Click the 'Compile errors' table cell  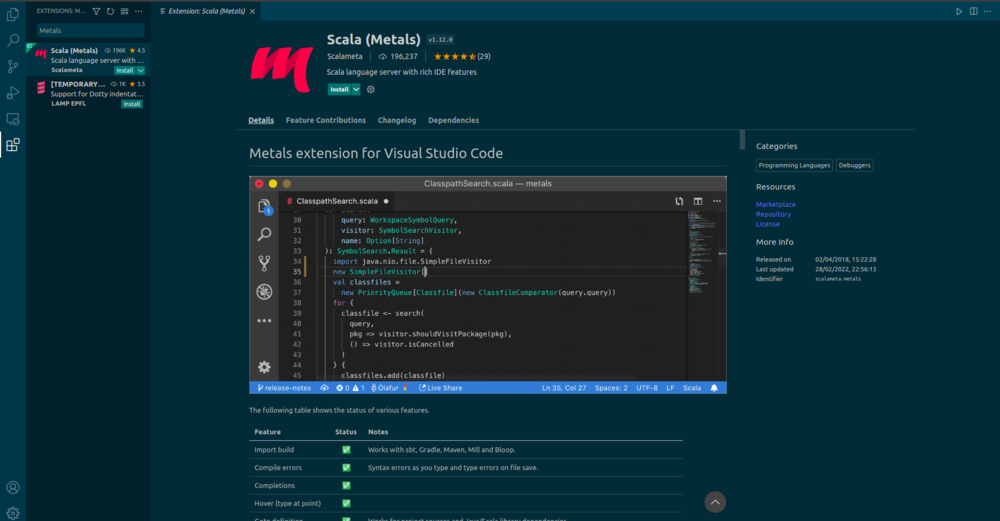(x=278, y=467)
